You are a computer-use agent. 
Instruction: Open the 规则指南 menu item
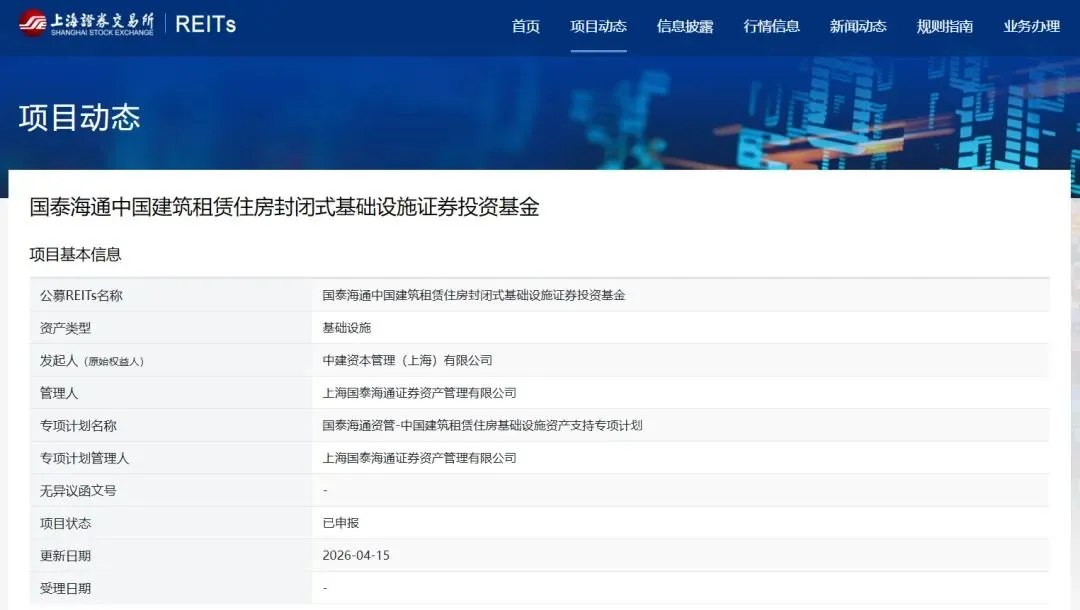click(x=945, y=26)
